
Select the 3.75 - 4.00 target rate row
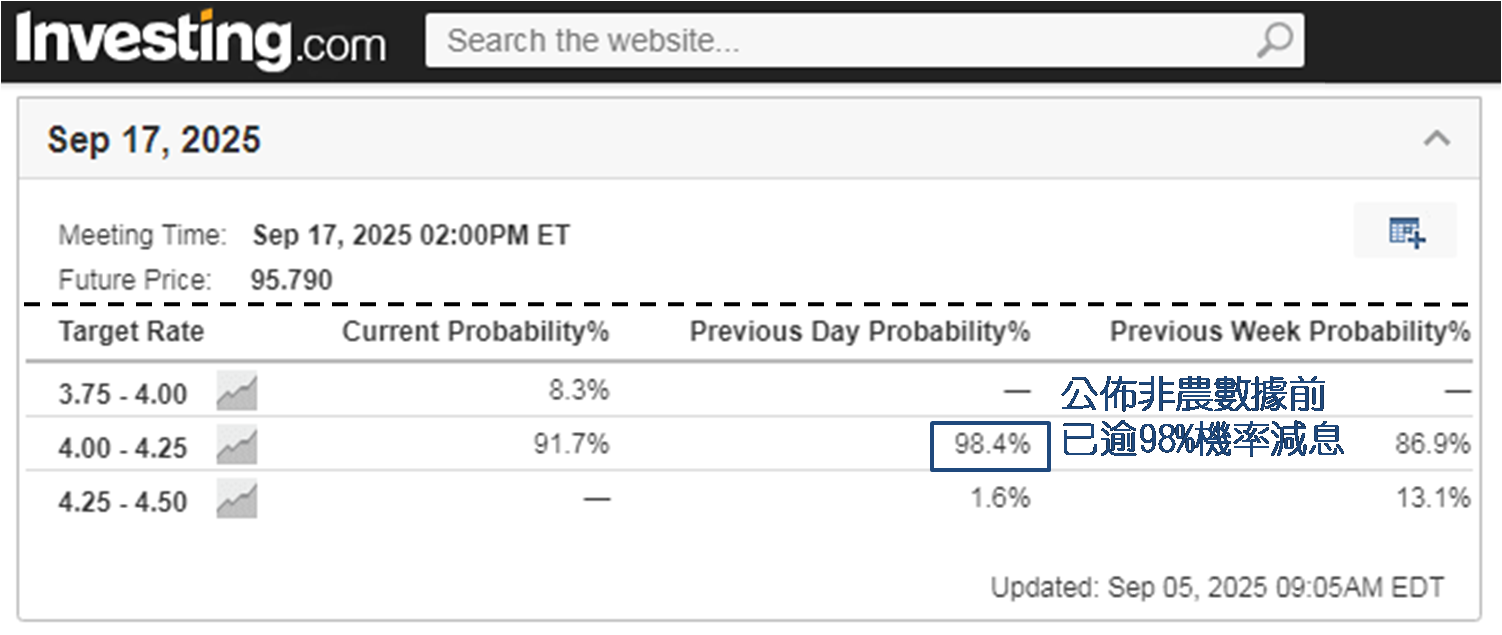[122, 394]
